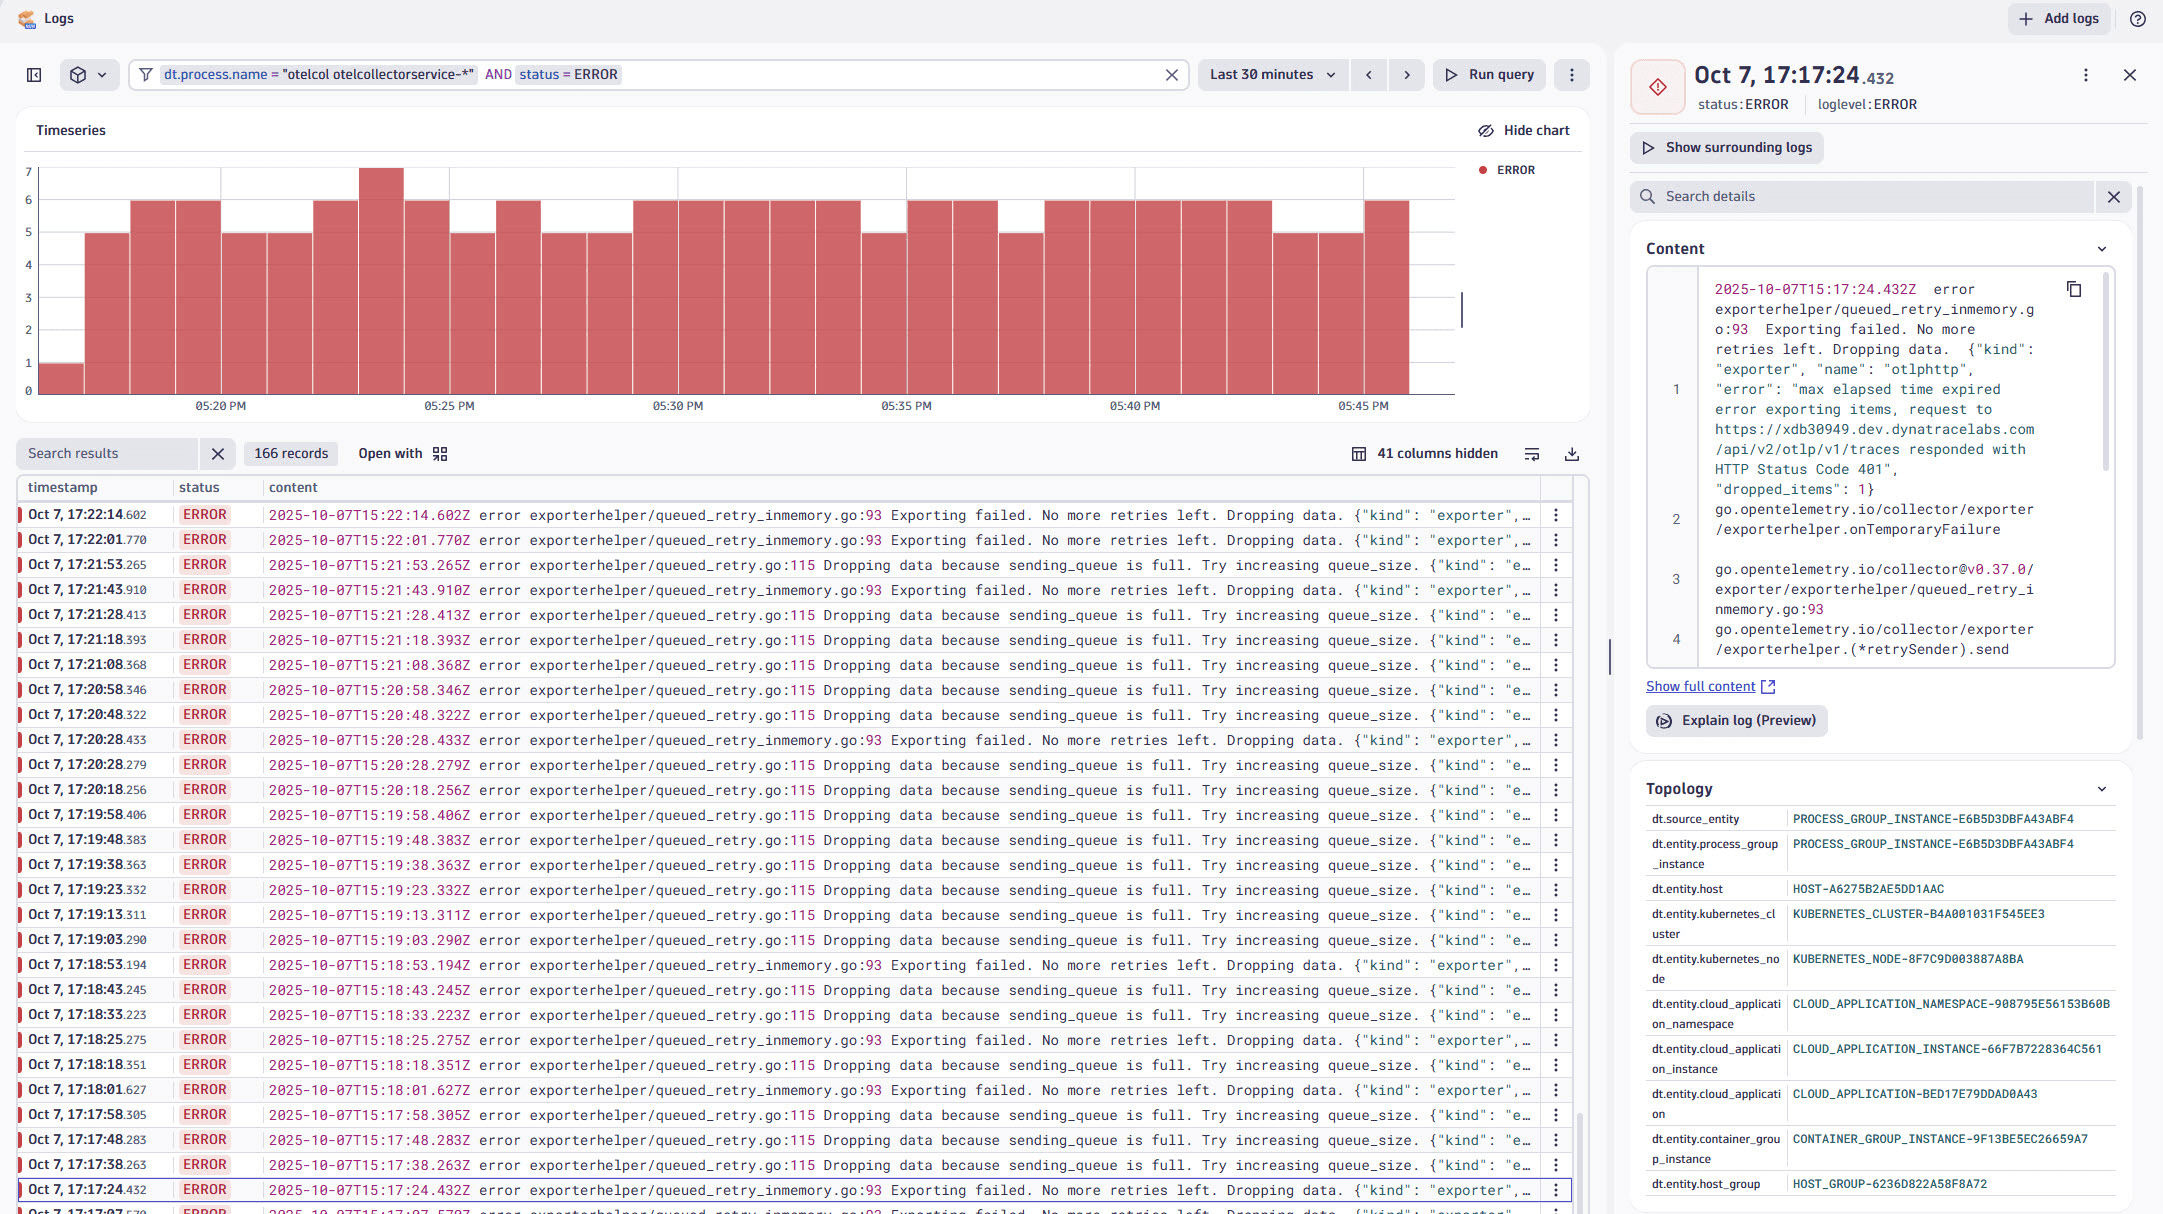
Task: Hide the timeseries chart
Action: click(x=1524, y=130)
